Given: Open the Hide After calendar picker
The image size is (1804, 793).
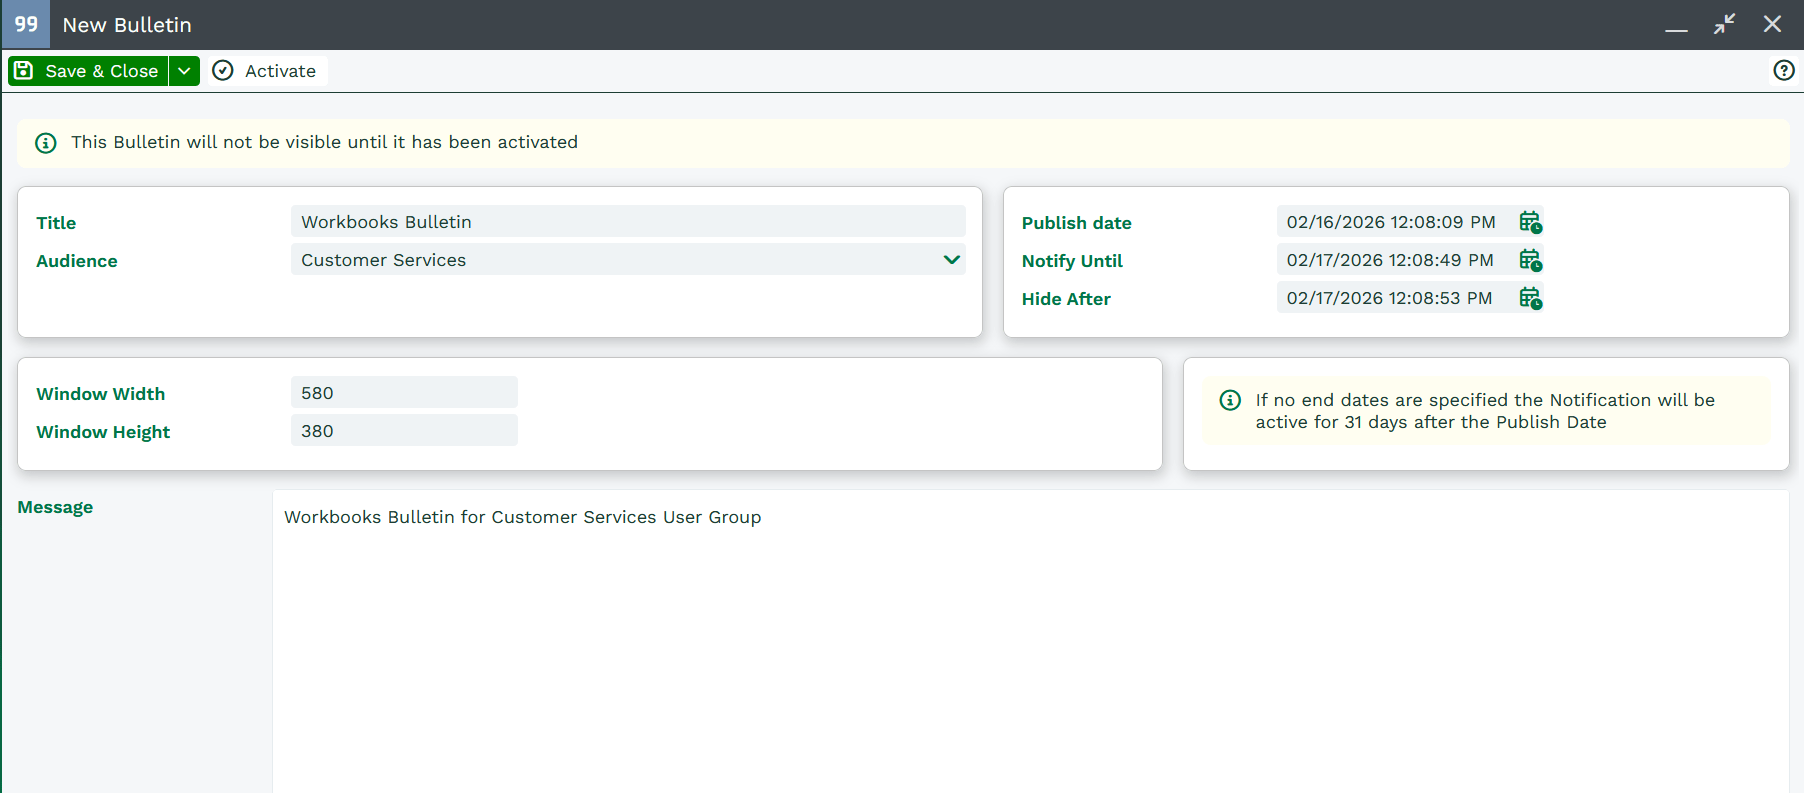Looking at the screenshot, I should 1529,298.
